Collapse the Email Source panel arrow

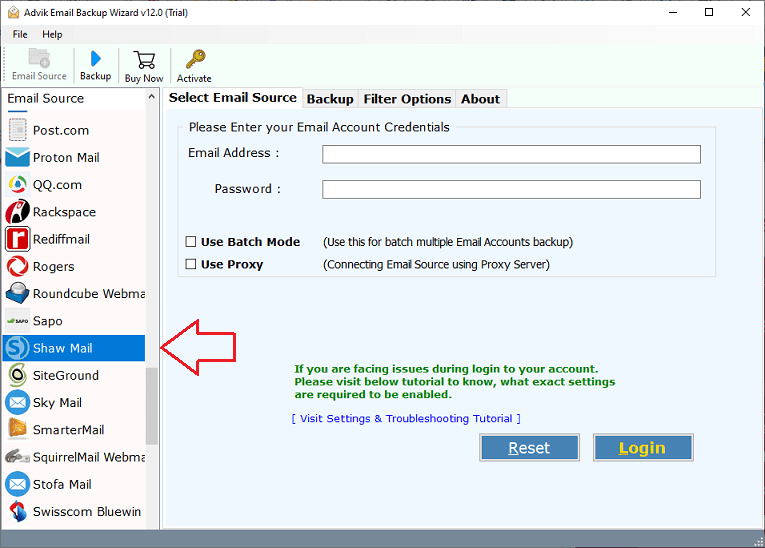click(x=151, y=97)
